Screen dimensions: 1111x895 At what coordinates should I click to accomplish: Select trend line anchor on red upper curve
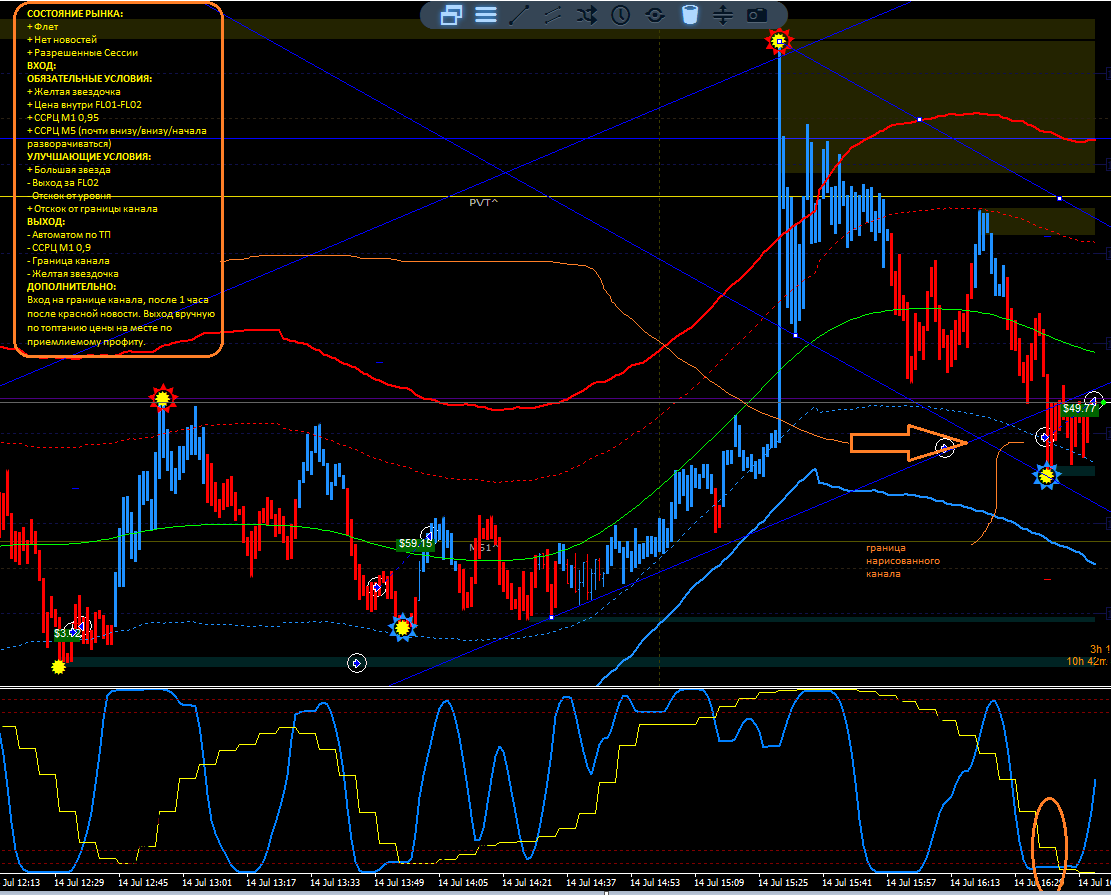920,120
